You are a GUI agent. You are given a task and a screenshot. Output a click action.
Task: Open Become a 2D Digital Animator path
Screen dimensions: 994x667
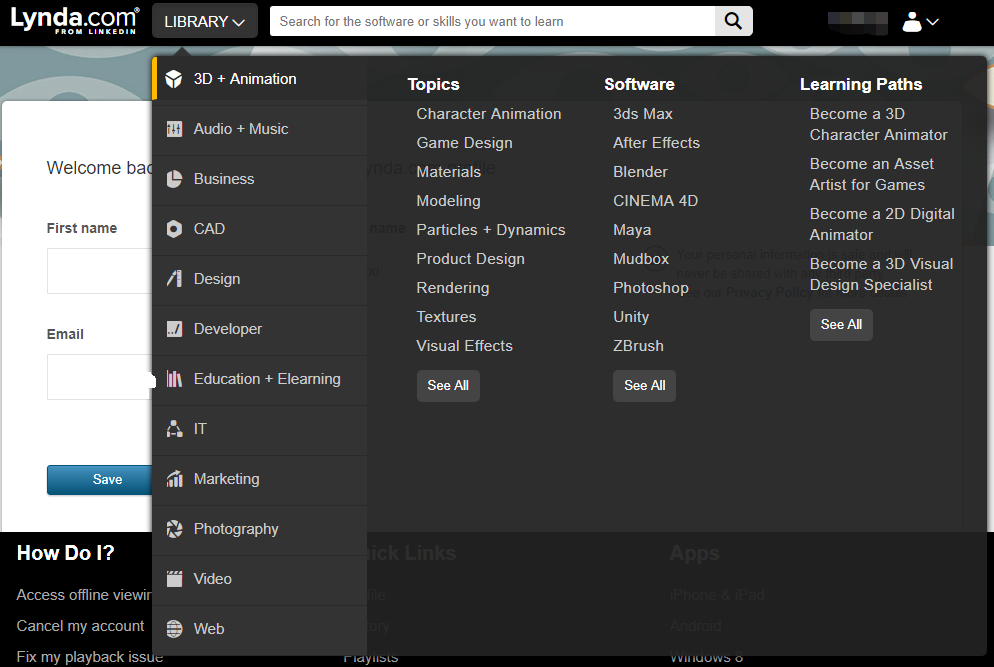[x=882, y=224]
